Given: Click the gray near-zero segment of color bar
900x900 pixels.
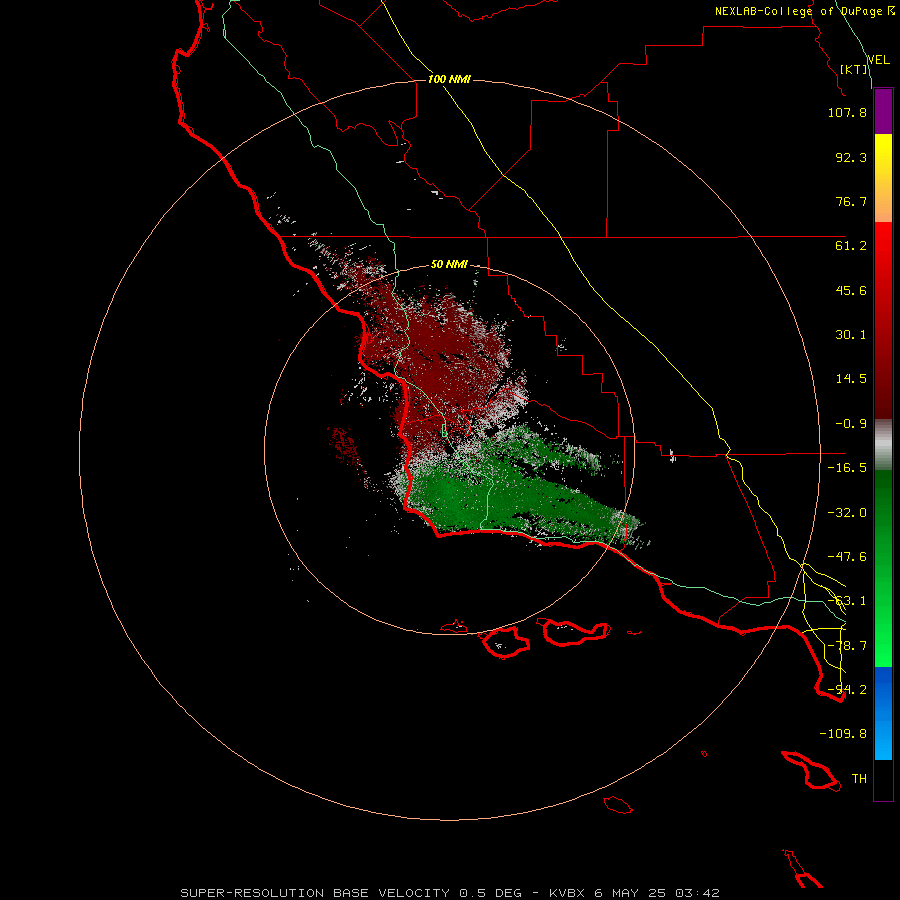Looking at the screenshot, I should tap(883, 445).
